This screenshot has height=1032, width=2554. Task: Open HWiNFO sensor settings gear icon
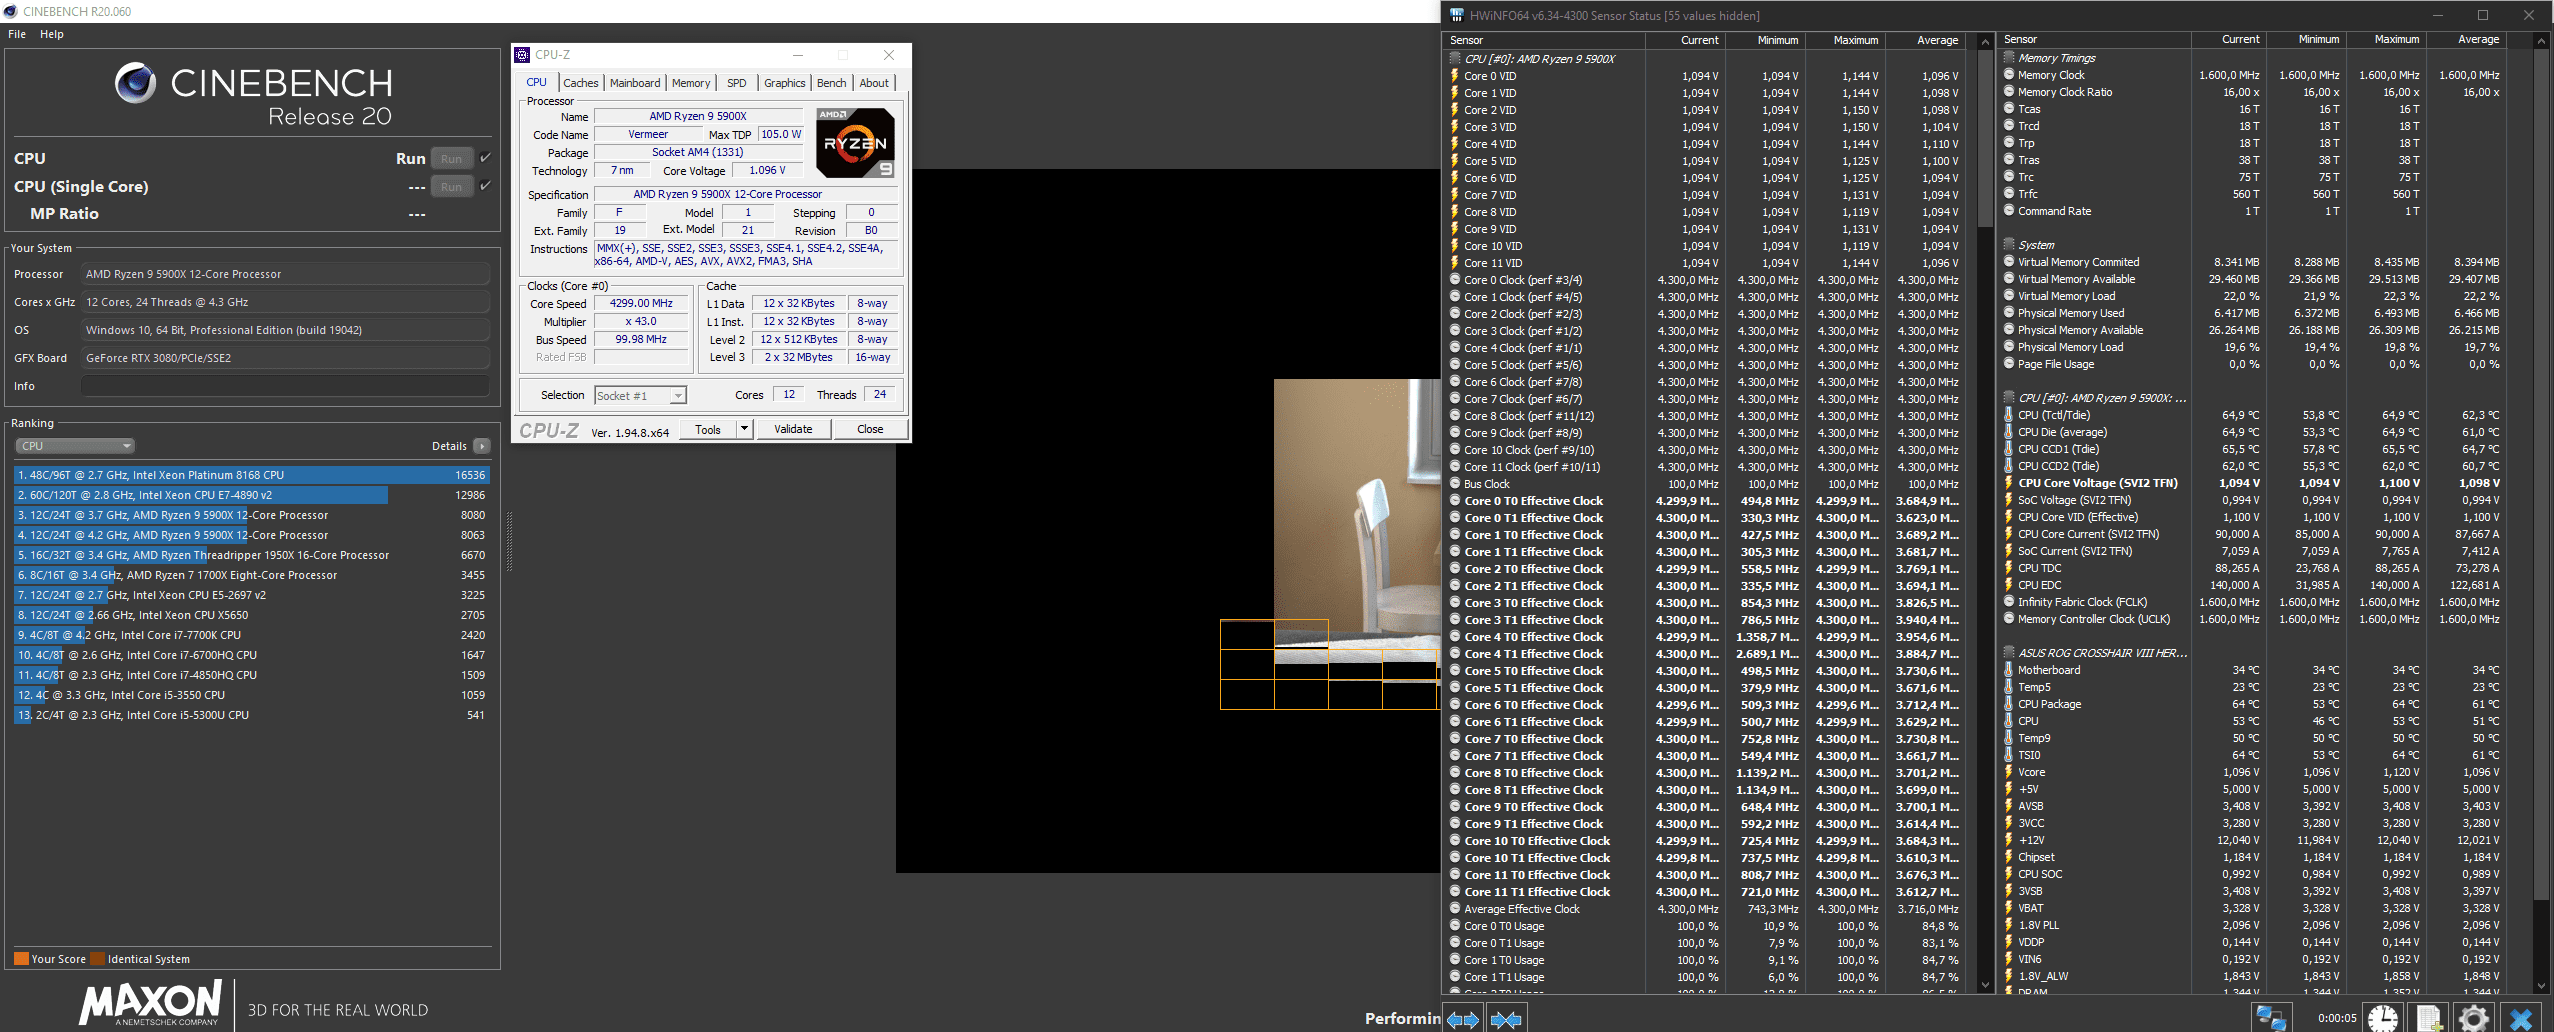coord(2474,1018)
